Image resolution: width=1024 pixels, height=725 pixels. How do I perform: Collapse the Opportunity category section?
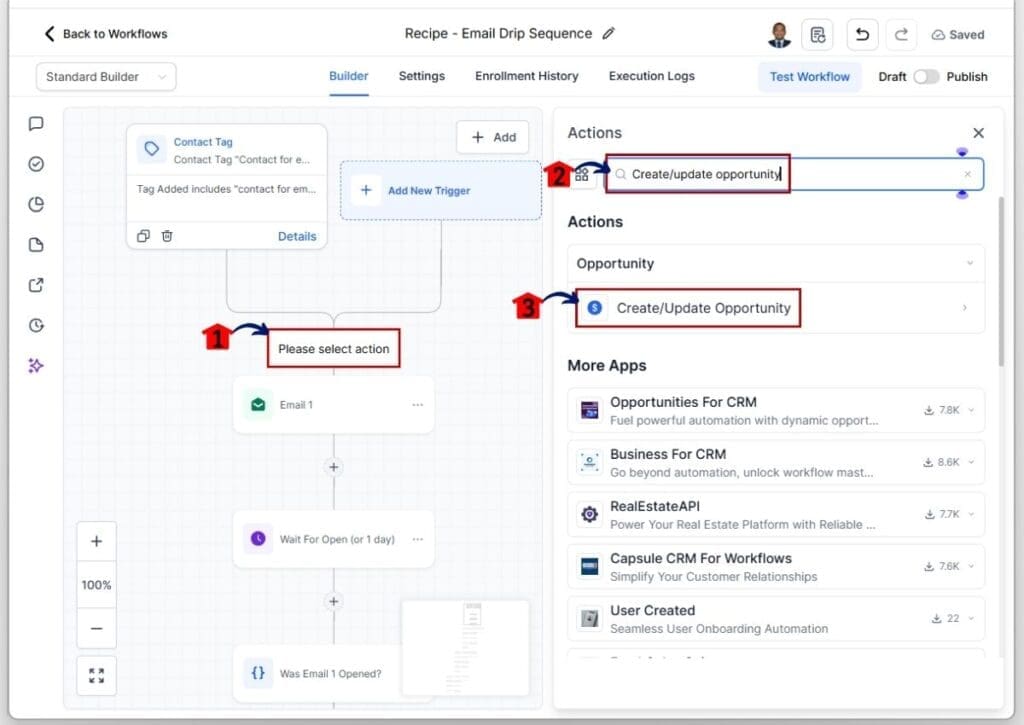pos(969,264)
